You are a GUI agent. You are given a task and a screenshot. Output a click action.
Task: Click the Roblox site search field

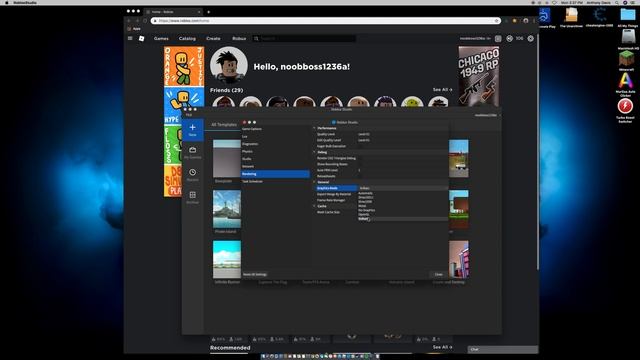click(304, 39)
